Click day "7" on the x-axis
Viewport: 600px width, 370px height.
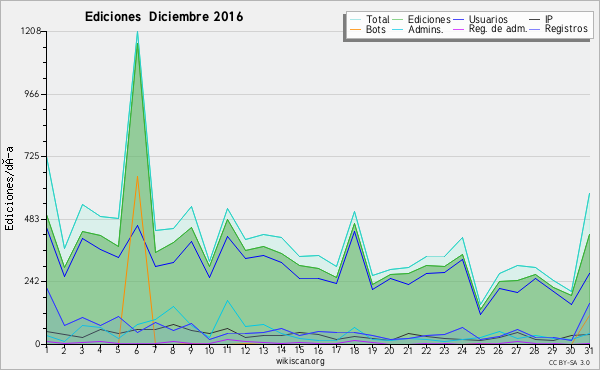click(155, 350)
